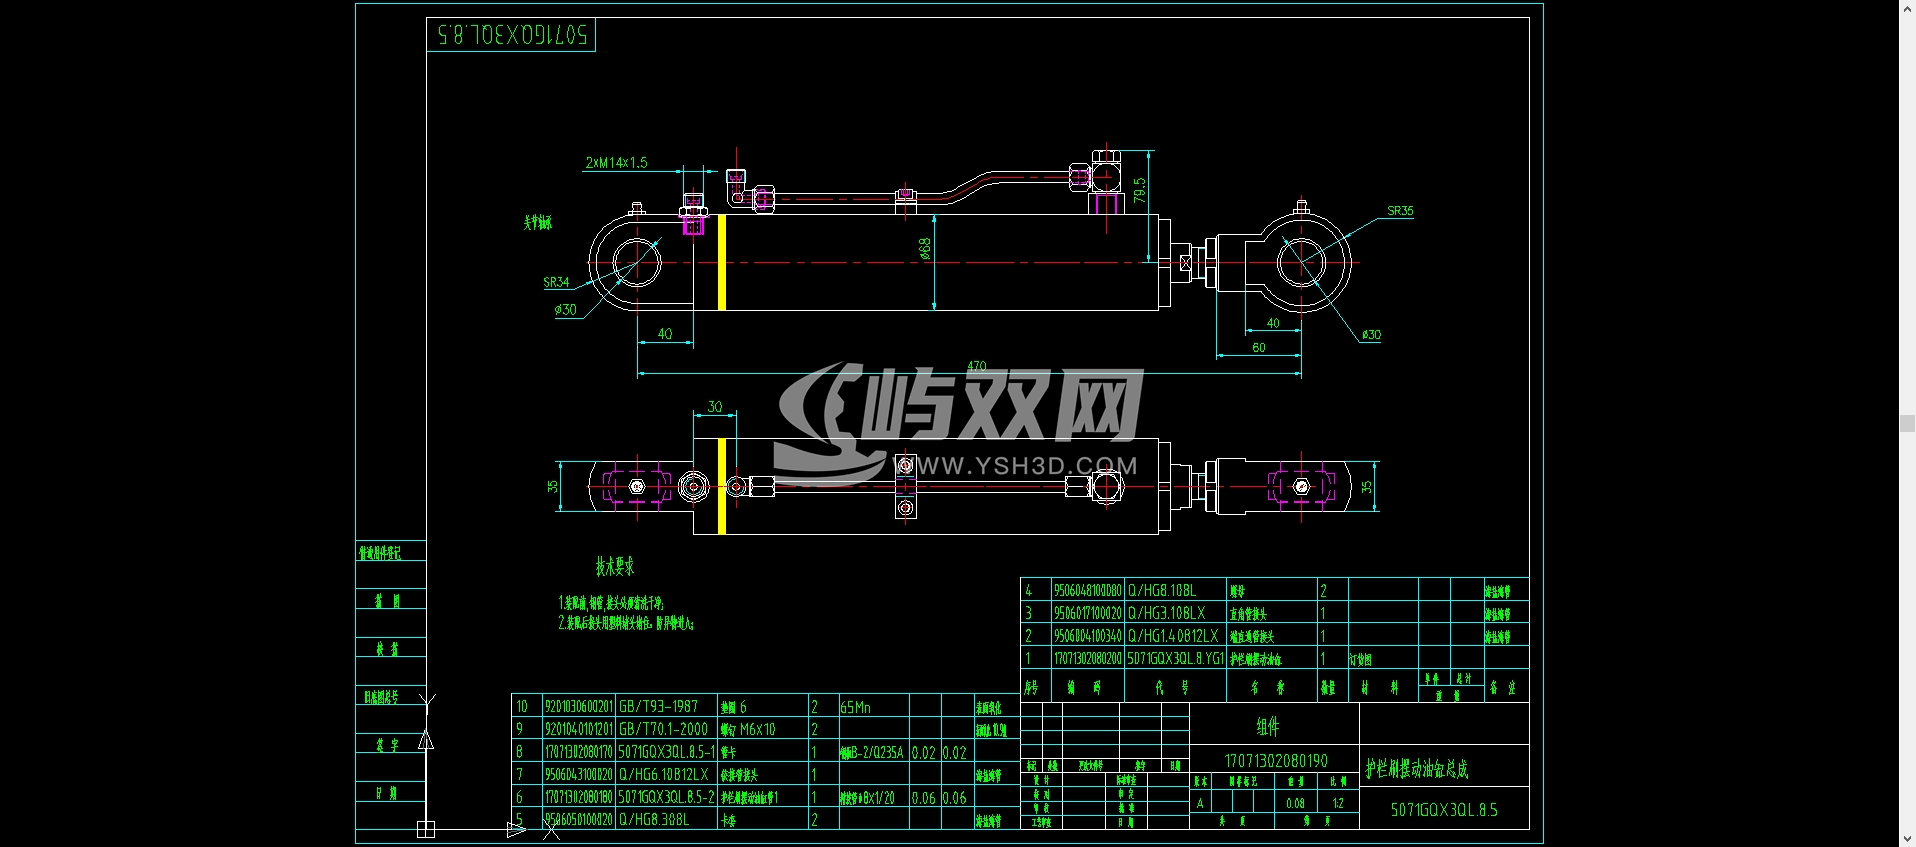The height and width of the screenshot is (847, 1916).
Task: Click the 'SR34' radius label
Action: pyautogui.click(x=556, y=283)
